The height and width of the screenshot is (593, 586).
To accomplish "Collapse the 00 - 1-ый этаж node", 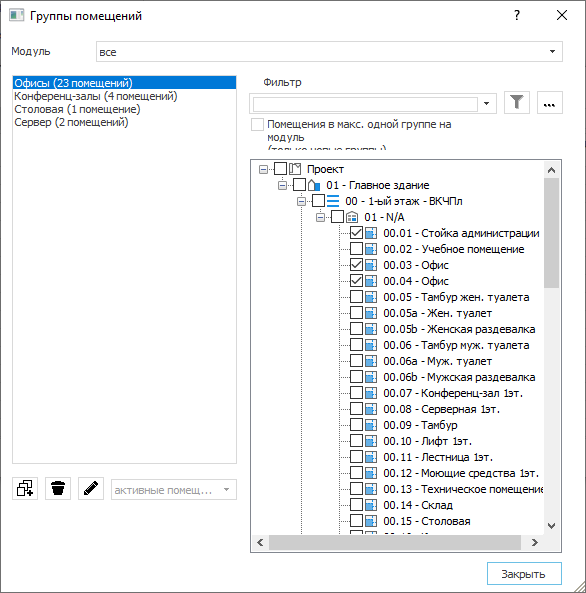I will click(x=302, y=201).
